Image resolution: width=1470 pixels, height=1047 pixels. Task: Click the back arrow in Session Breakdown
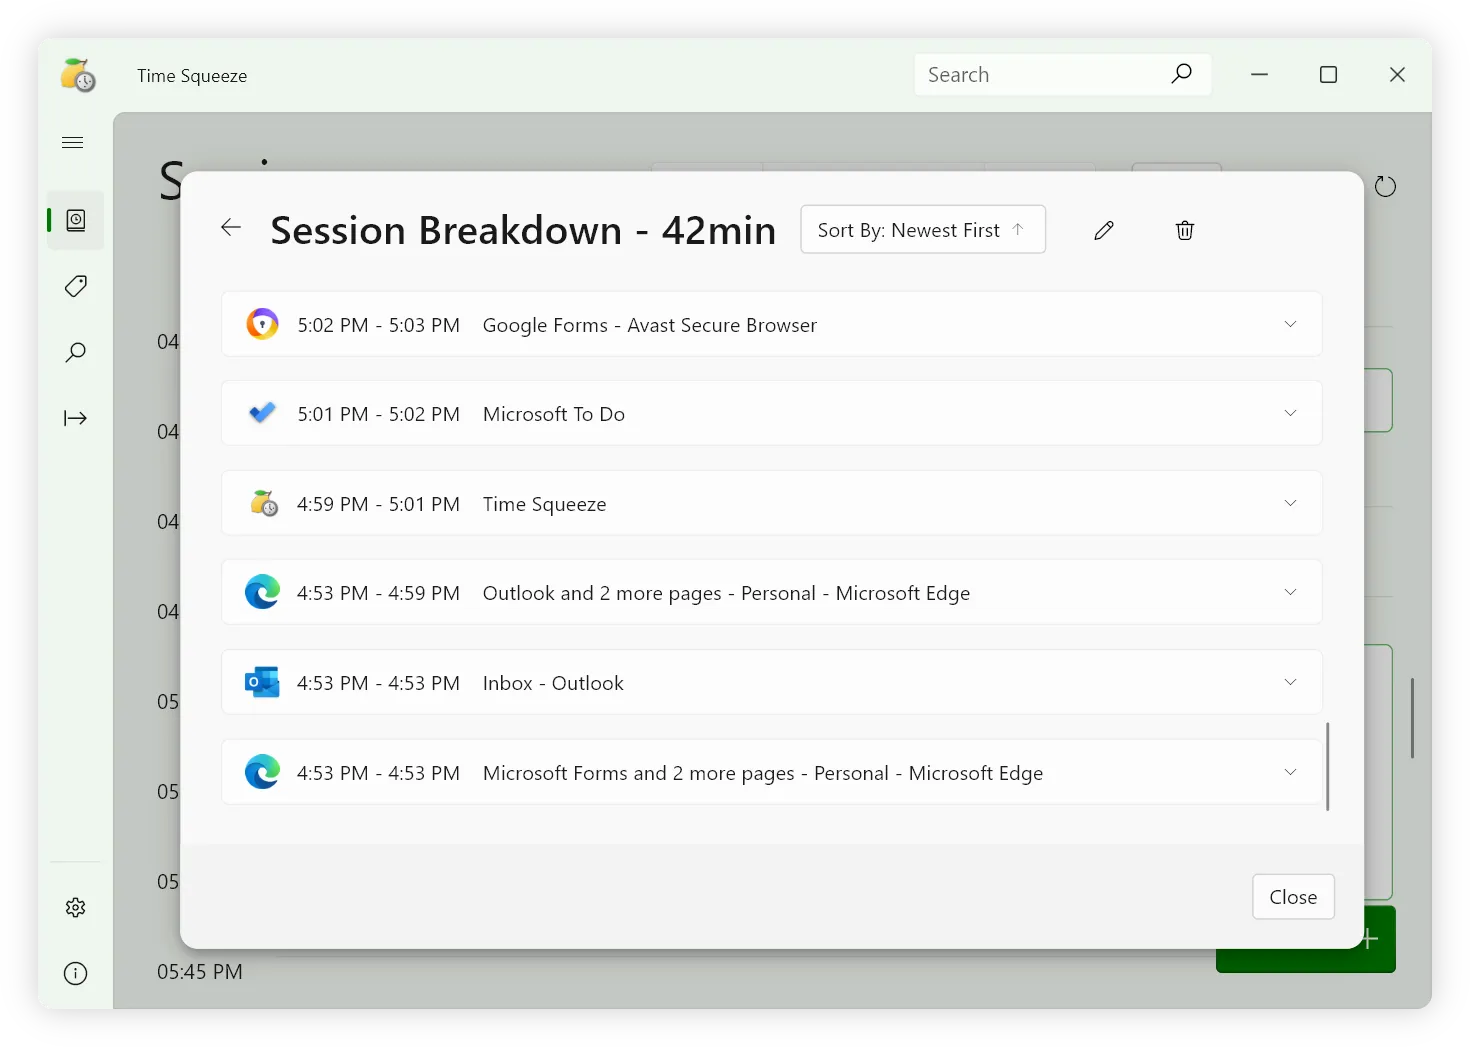coord(231,228)
